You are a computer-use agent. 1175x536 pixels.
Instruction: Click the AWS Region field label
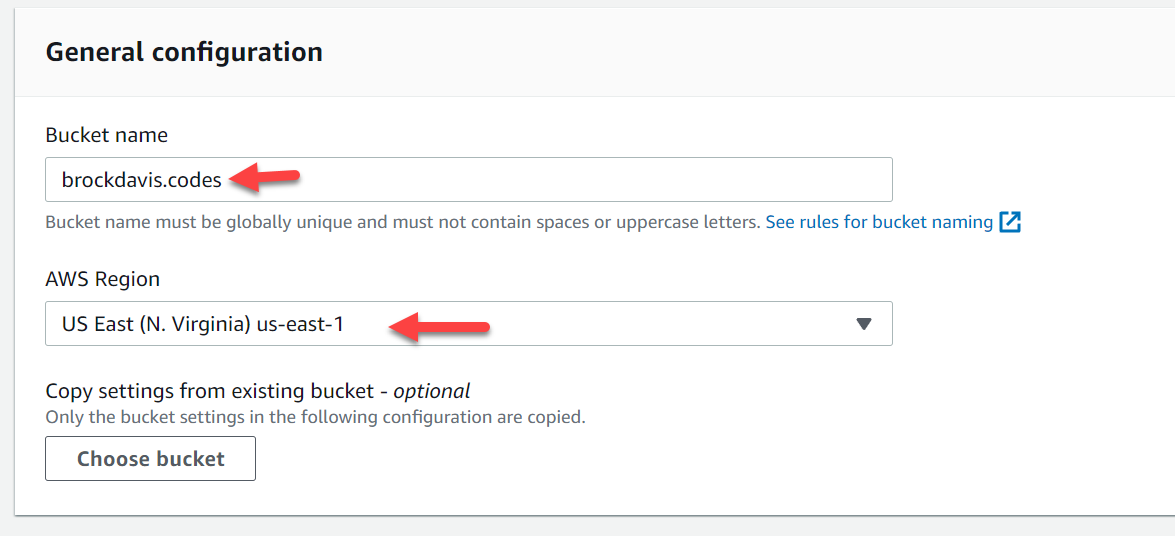(x=103, y=280)
